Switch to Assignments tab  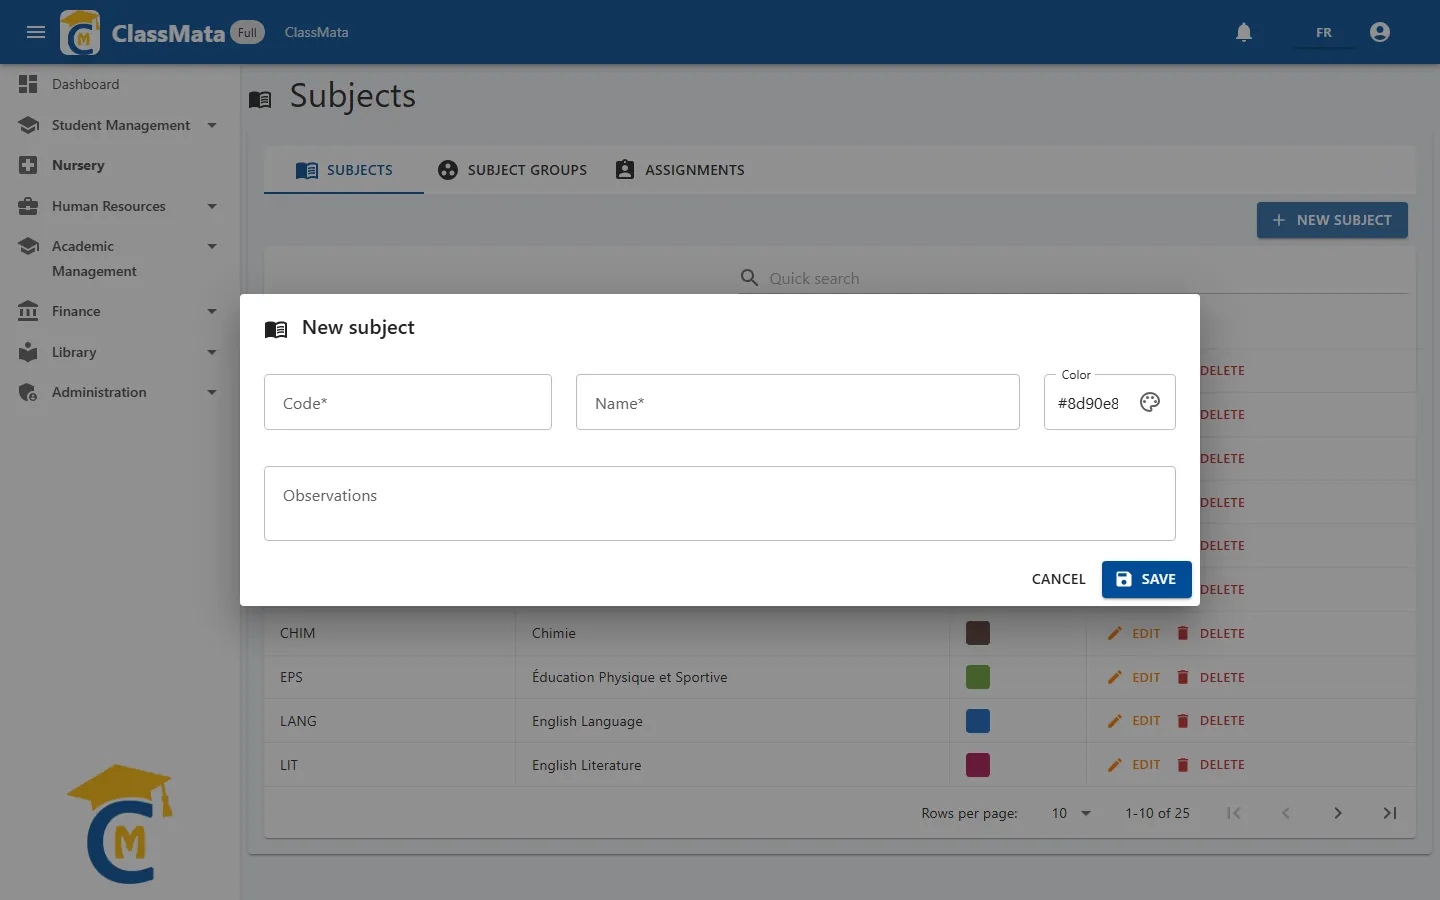click(x=680, y=170)
